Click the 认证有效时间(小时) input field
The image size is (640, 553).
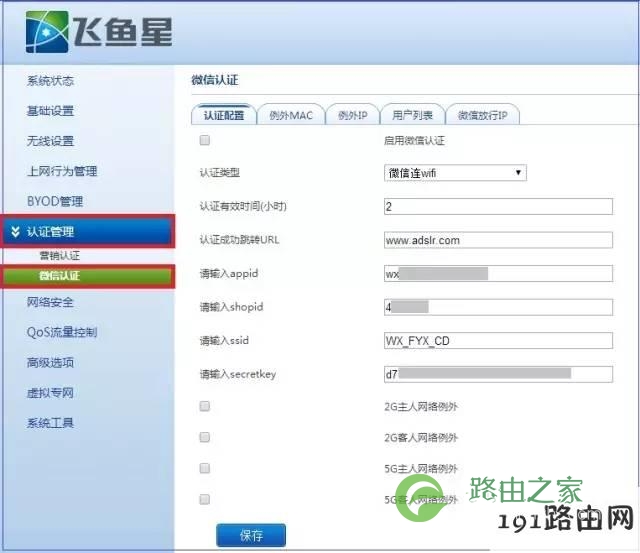click(498, 207)
